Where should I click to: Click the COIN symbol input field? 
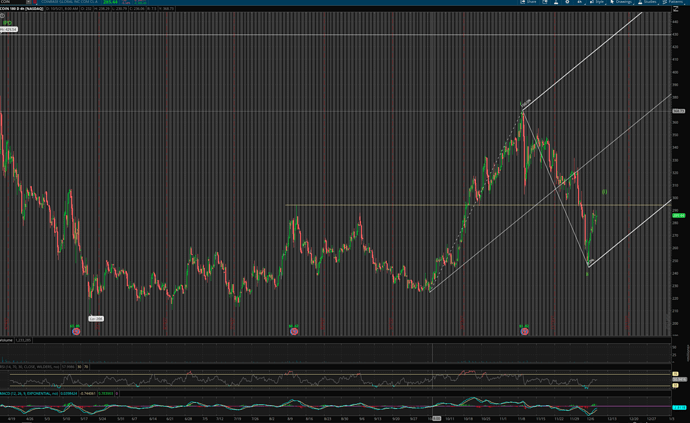tap(13, 2)
